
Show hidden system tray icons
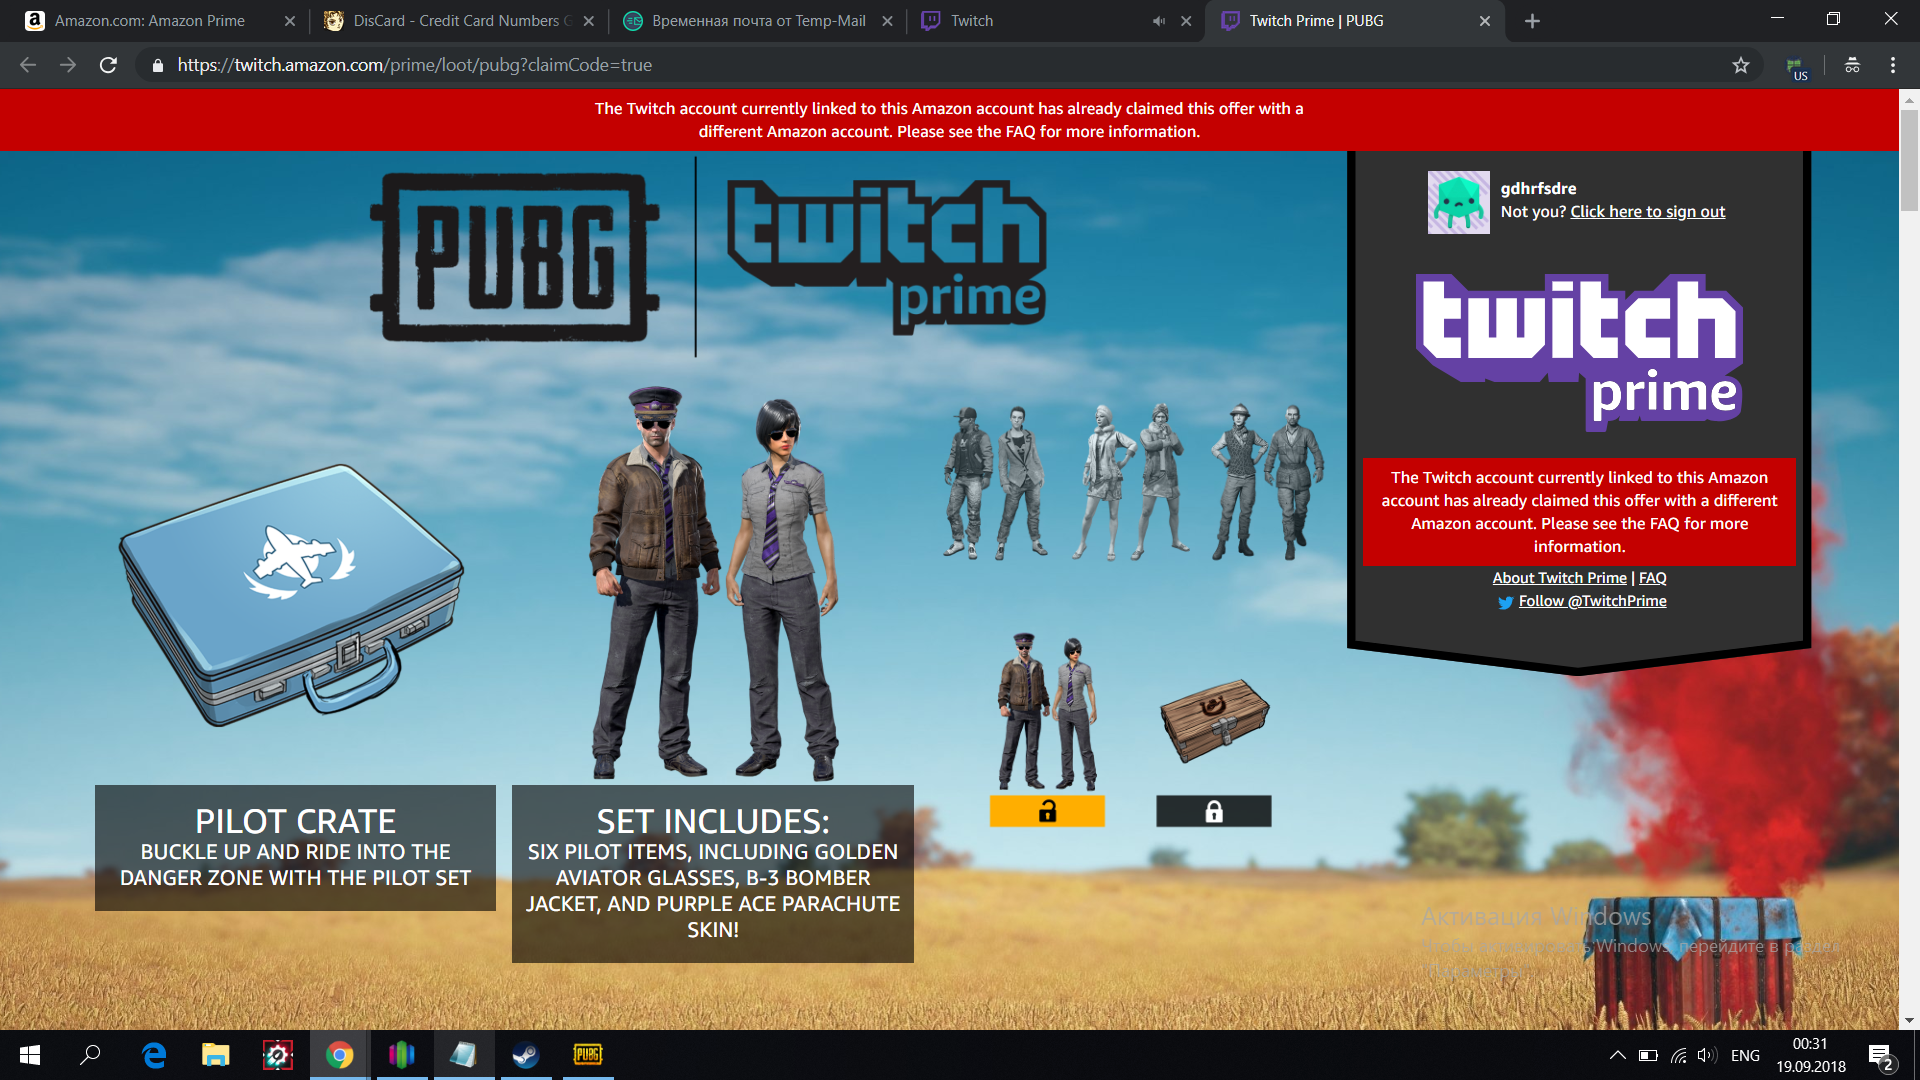[x=1617, y=1055]
